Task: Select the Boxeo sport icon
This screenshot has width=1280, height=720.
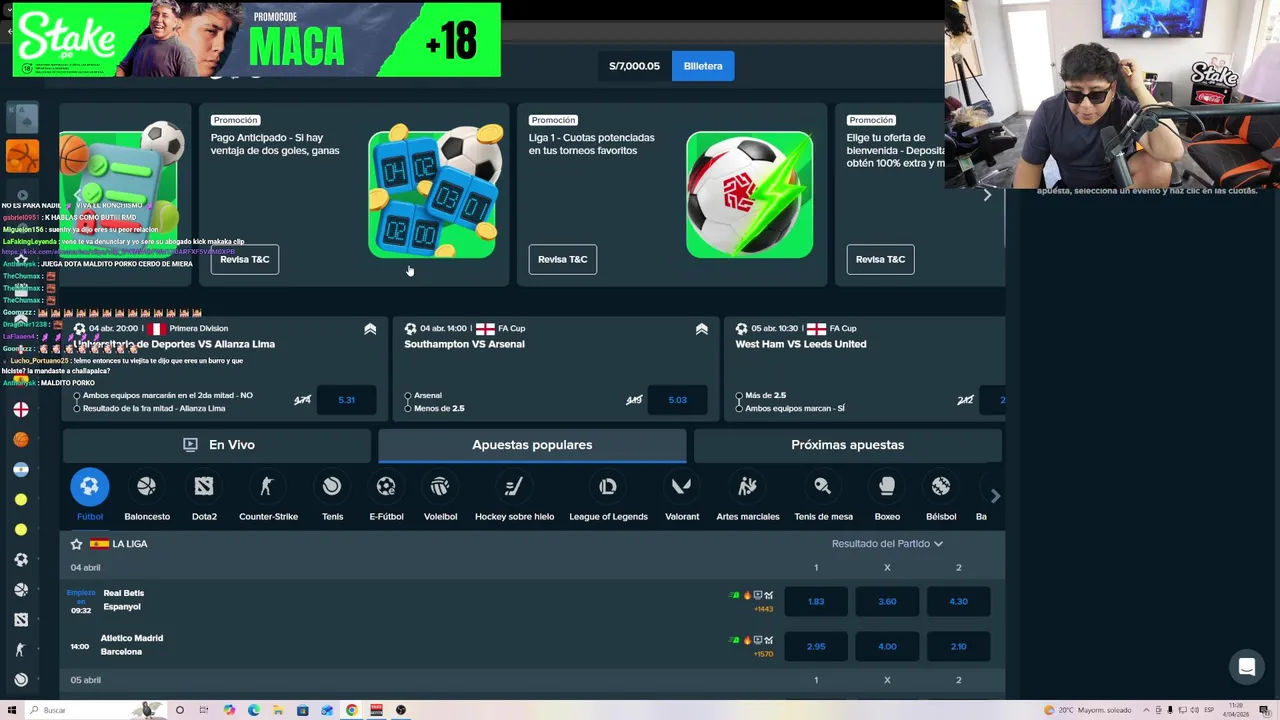Action: tap(887, 487)
